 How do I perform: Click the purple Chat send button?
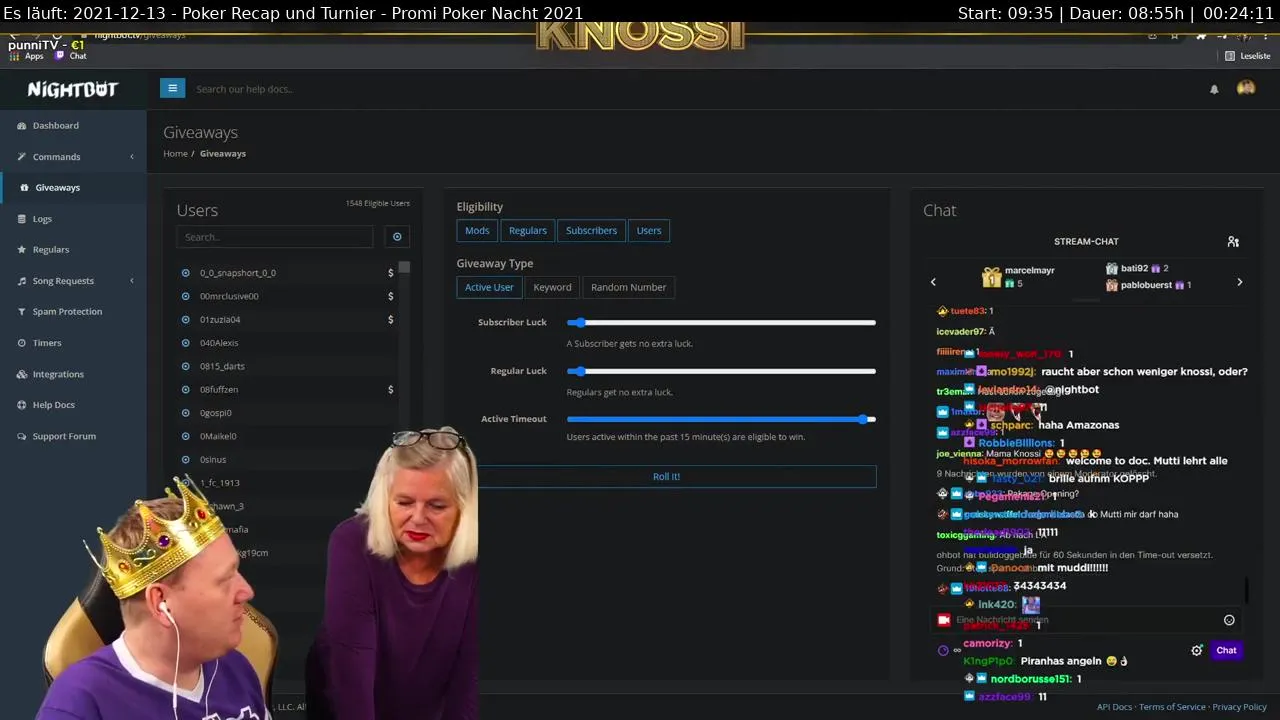1226,650
